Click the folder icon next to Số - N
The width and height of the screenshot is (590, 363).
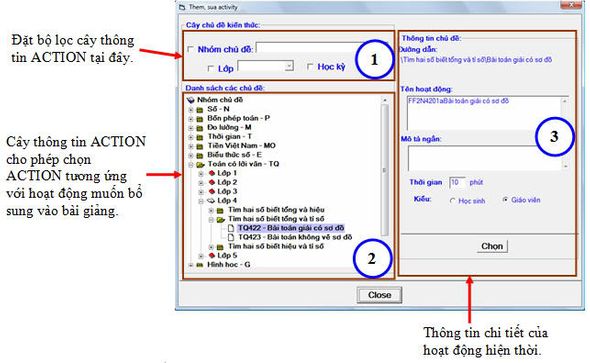tap(200, 109)
